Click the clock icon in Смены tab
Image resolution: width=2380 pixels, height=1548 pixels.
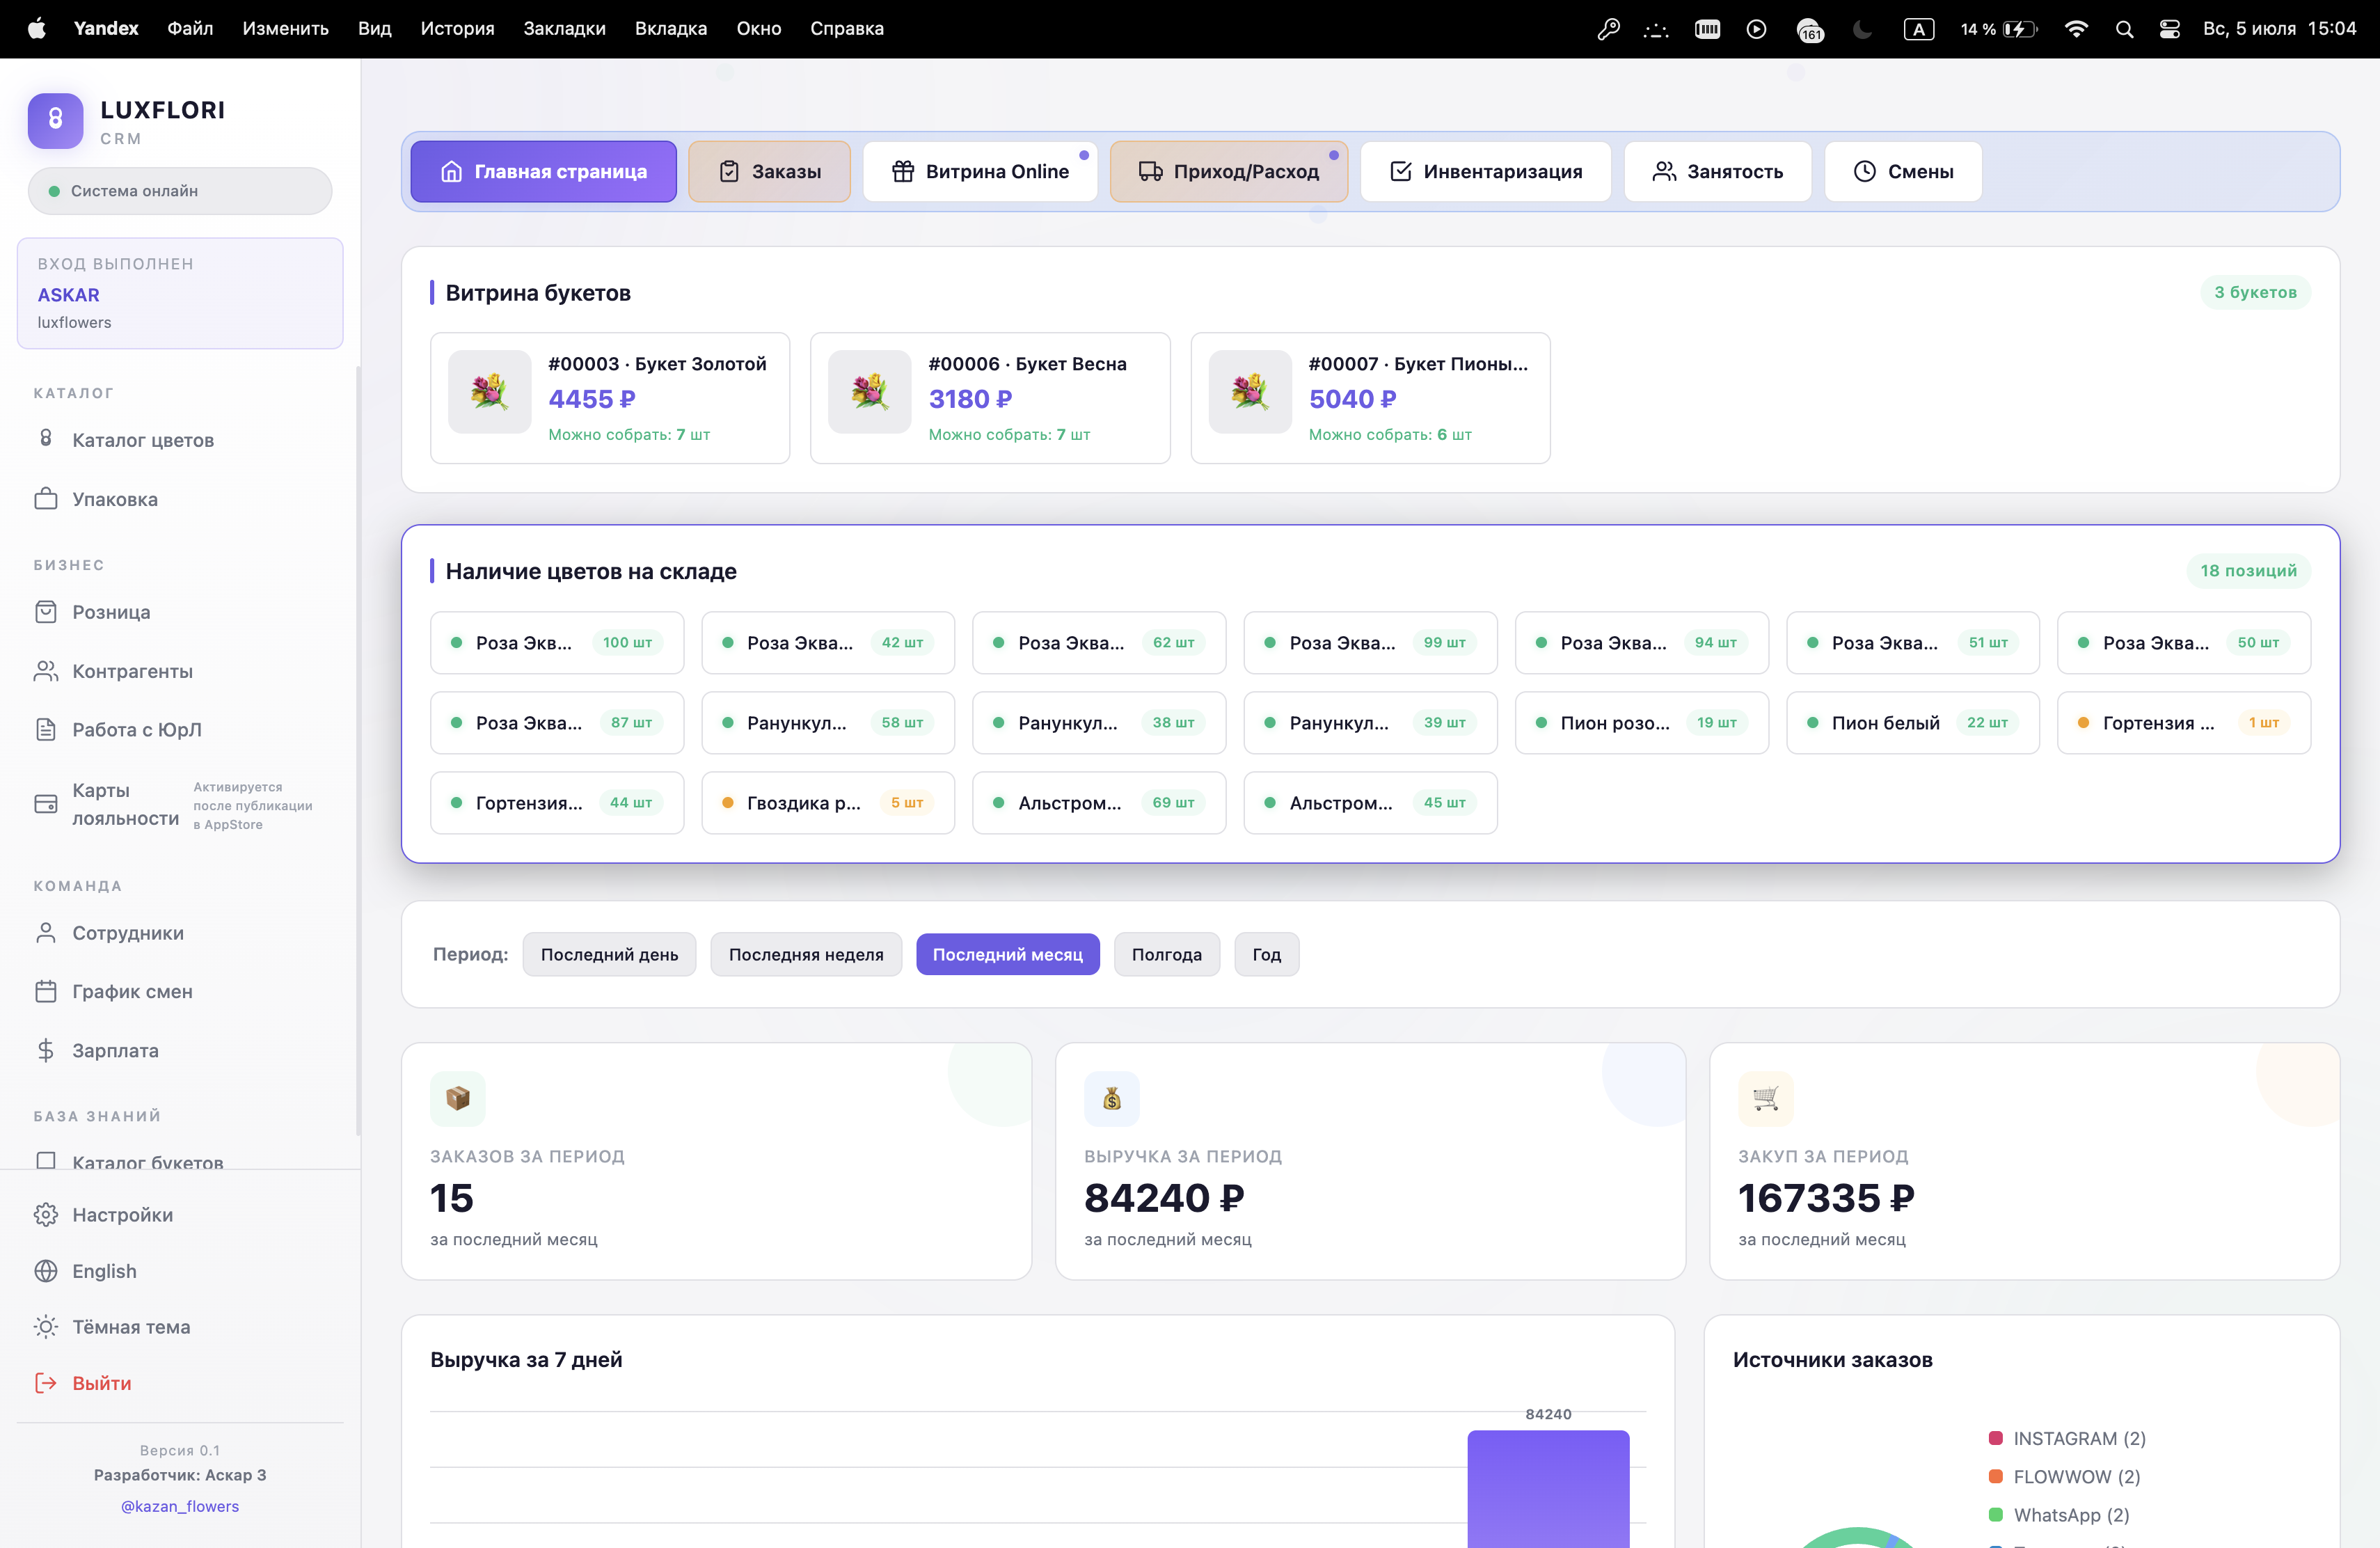1865,171
